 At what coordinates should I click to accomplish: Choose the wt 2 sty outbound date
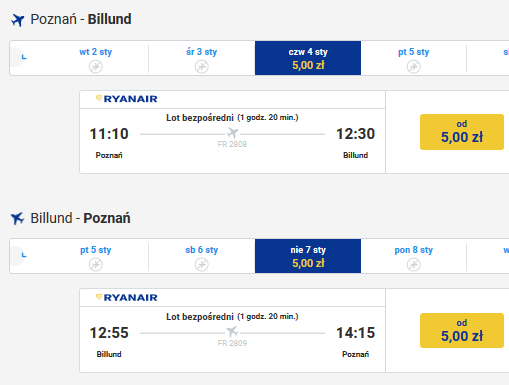coord(96,58)
